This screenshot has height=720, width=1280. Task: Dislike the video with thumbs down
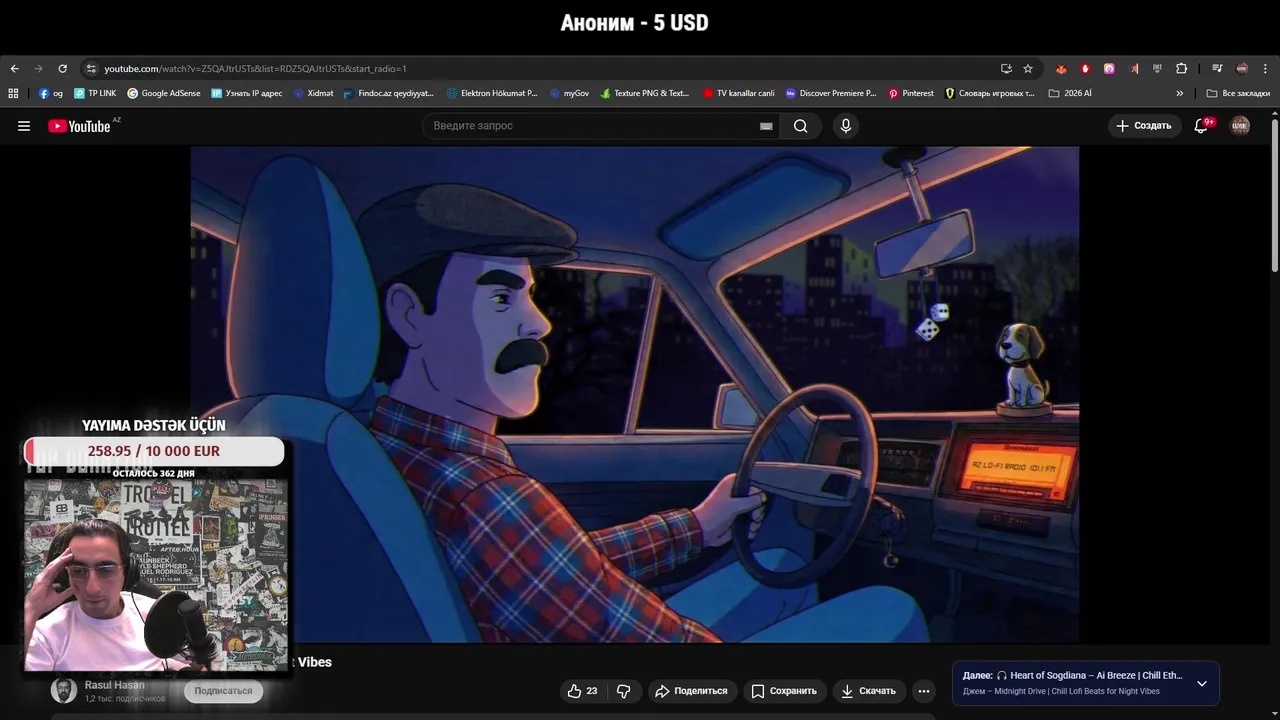coord(623,691)
